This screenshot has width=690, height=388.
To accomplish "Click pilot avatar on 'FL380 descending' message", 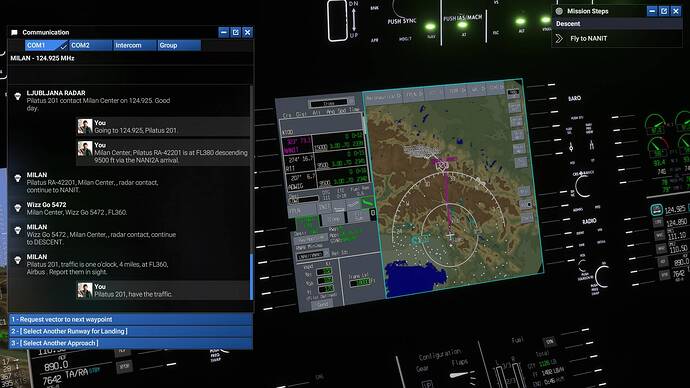I will [x=85, y=148].
